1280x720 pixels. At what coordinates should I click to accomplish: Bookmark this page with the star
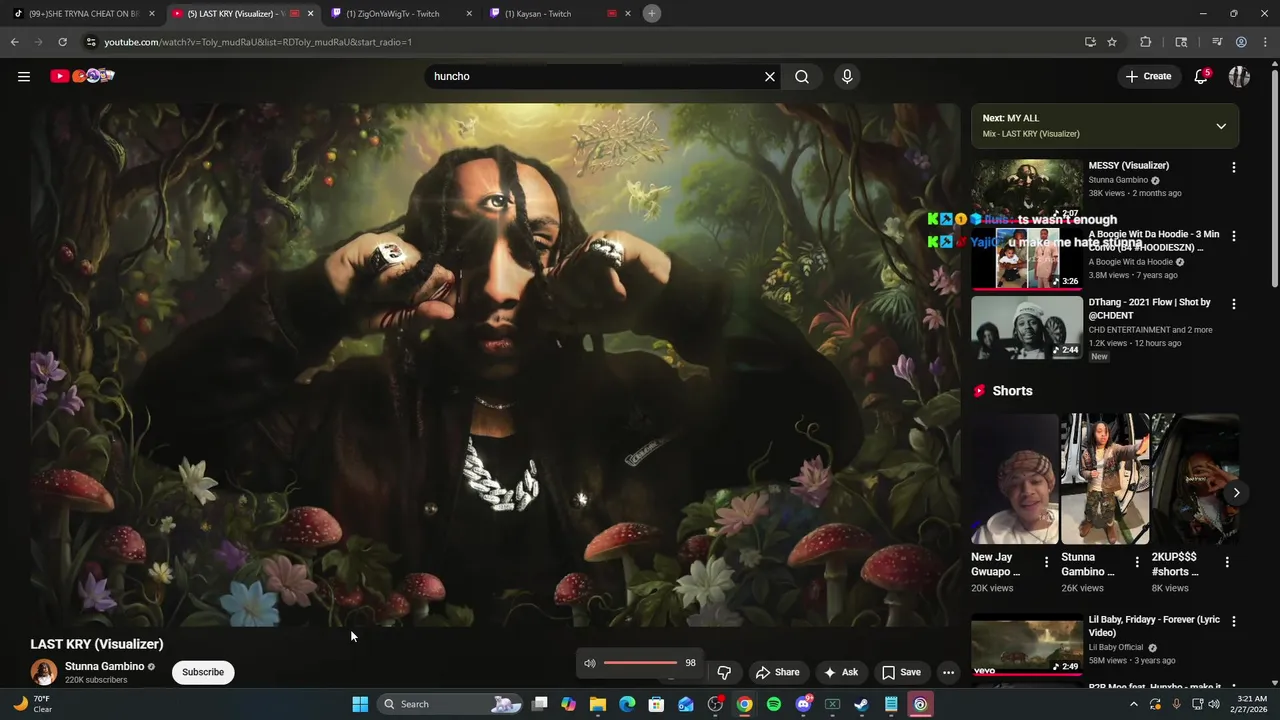click(x=1112, y=42)
